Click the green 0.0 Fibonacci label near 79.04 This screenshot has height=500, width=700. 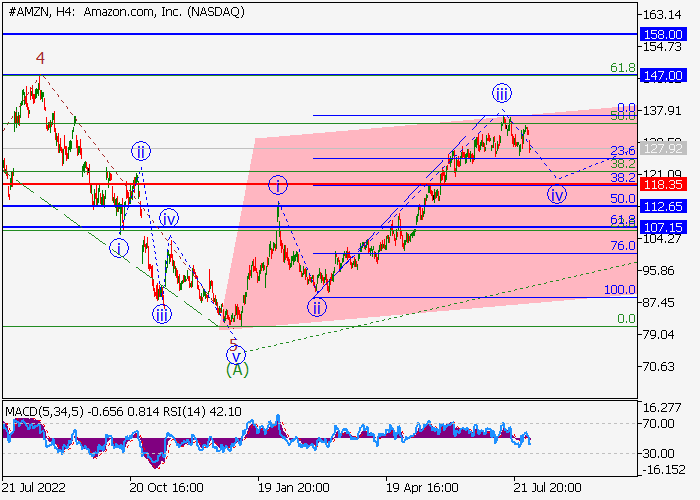click(626, 319)
